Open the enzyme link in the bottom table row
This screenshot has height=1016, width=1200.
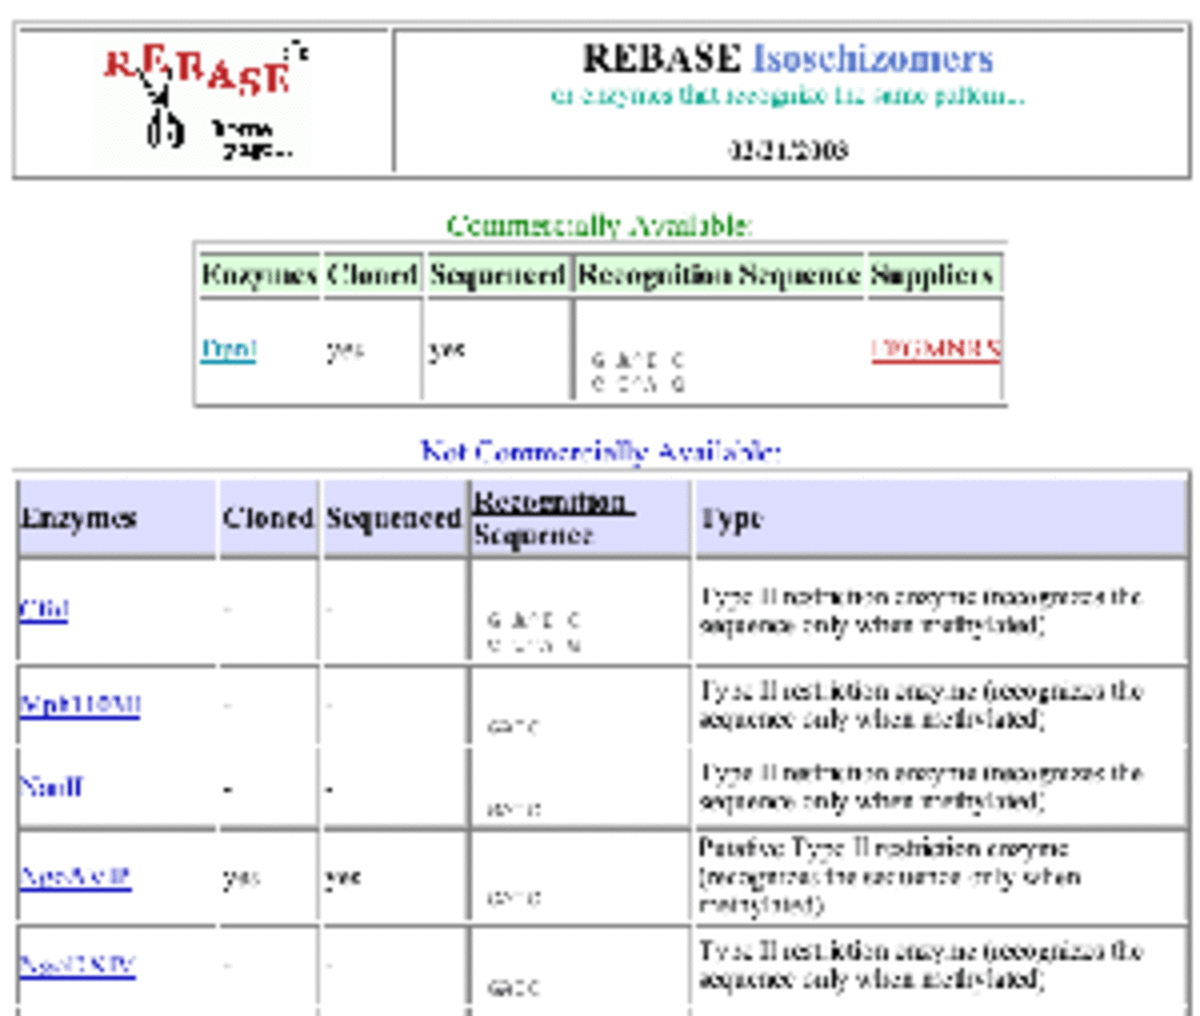point(77,966)
